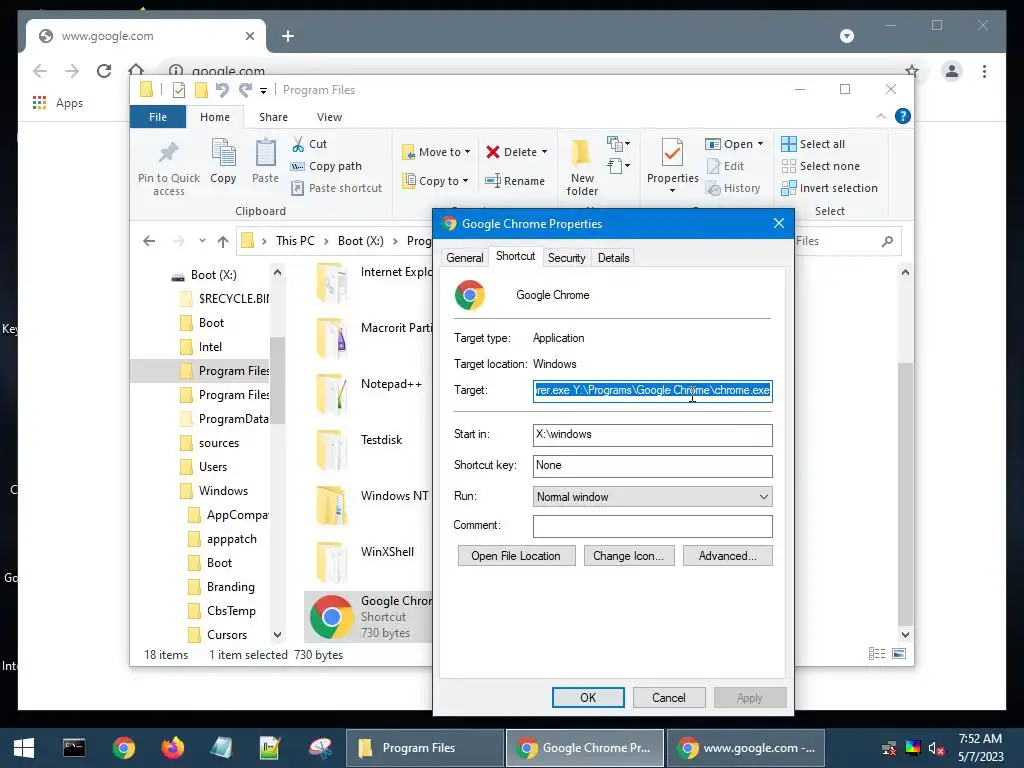Switch to the Details tab
This screenshot has width=1024, height=768.
[613, 258]
